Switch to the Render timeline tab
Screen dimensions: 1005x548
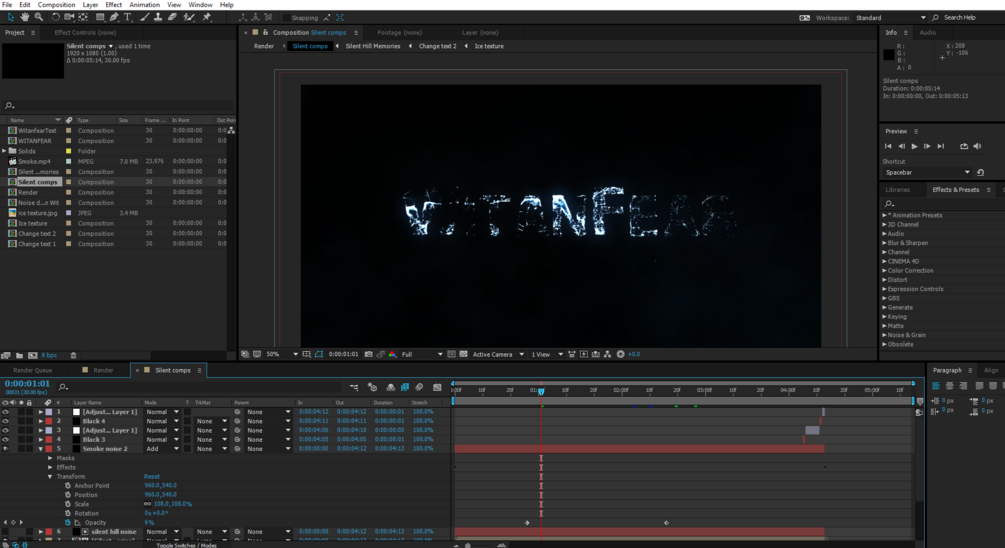(x=103, y=370)
